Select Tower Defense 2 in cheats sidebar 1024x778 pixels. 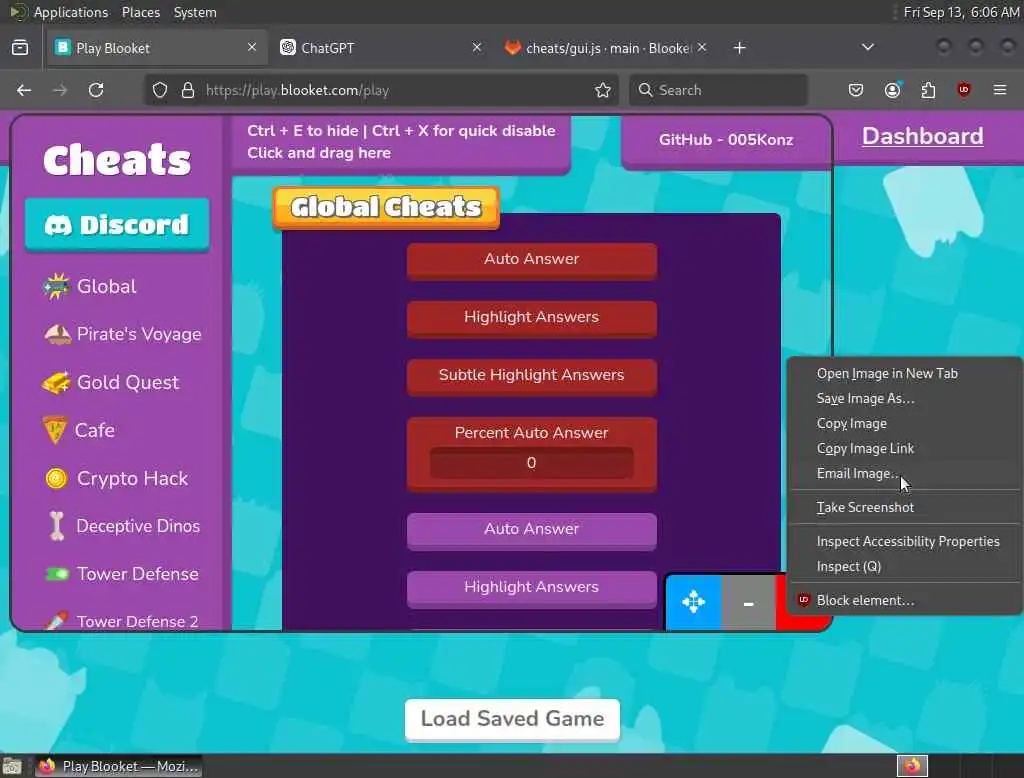[121, 621]
